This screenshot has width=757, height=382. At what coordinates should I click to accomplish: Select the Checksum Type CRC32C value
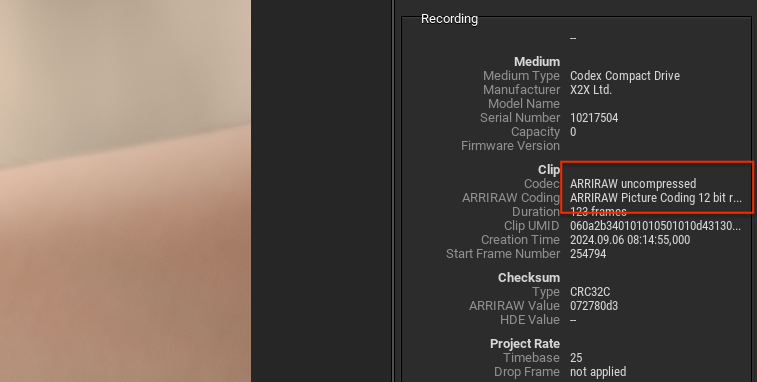(x=590, y=292)
